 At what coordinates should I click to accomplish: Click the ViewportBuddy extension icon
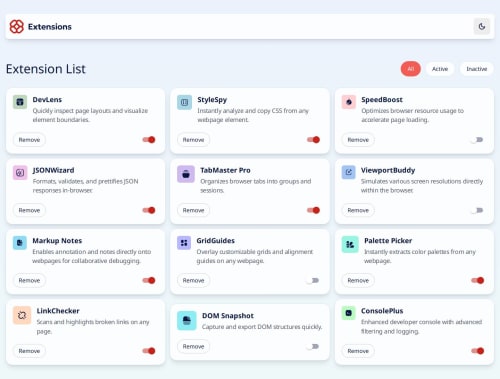(x=349, y=172)
